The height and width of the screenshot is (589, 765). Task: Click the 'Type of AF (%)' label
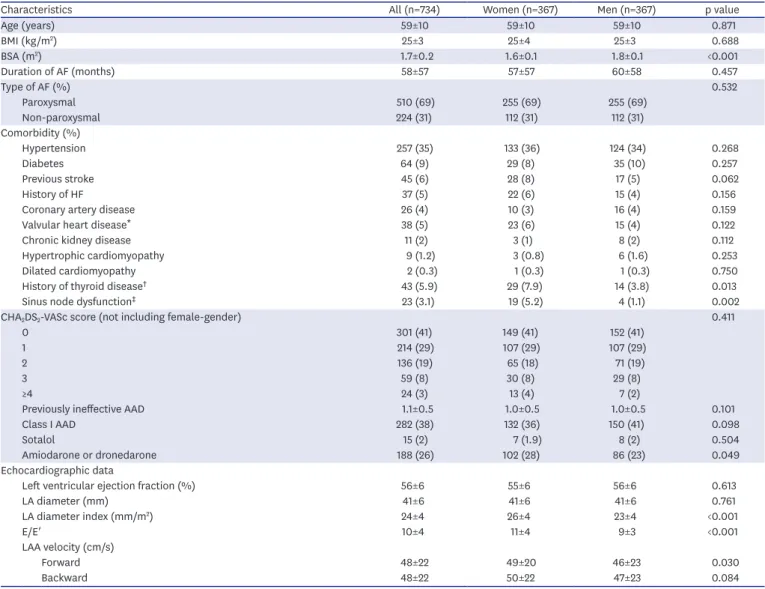point(35,87)
